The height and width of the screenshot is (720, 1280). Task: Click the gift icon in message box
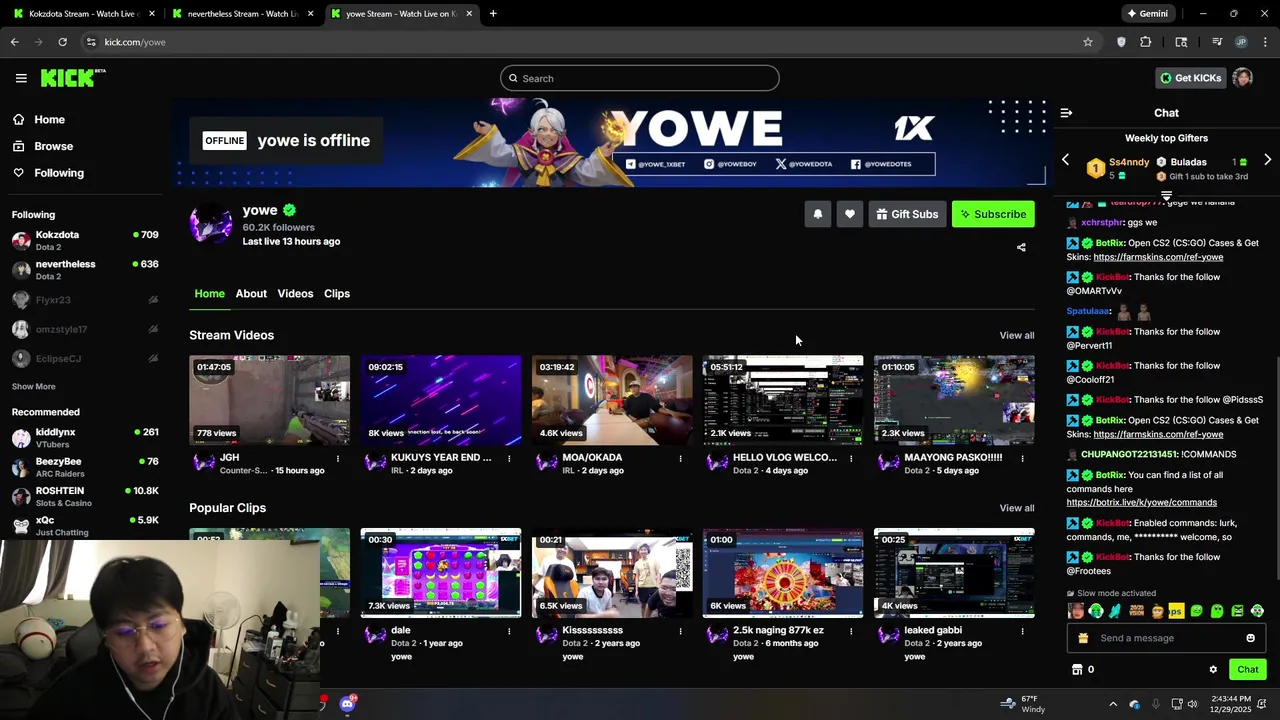[x=1081, y=638]
